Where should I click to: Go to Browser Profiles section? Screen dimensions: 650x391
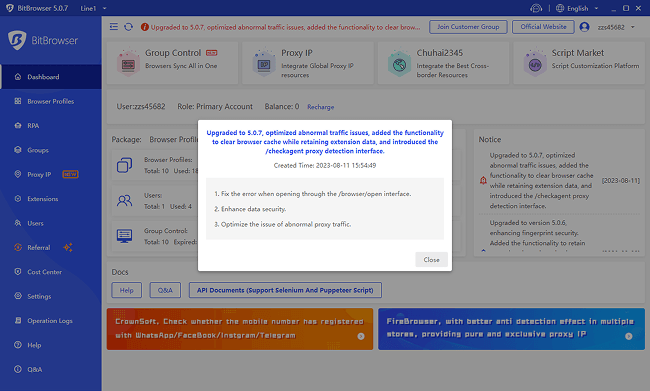tap(51, 101)
